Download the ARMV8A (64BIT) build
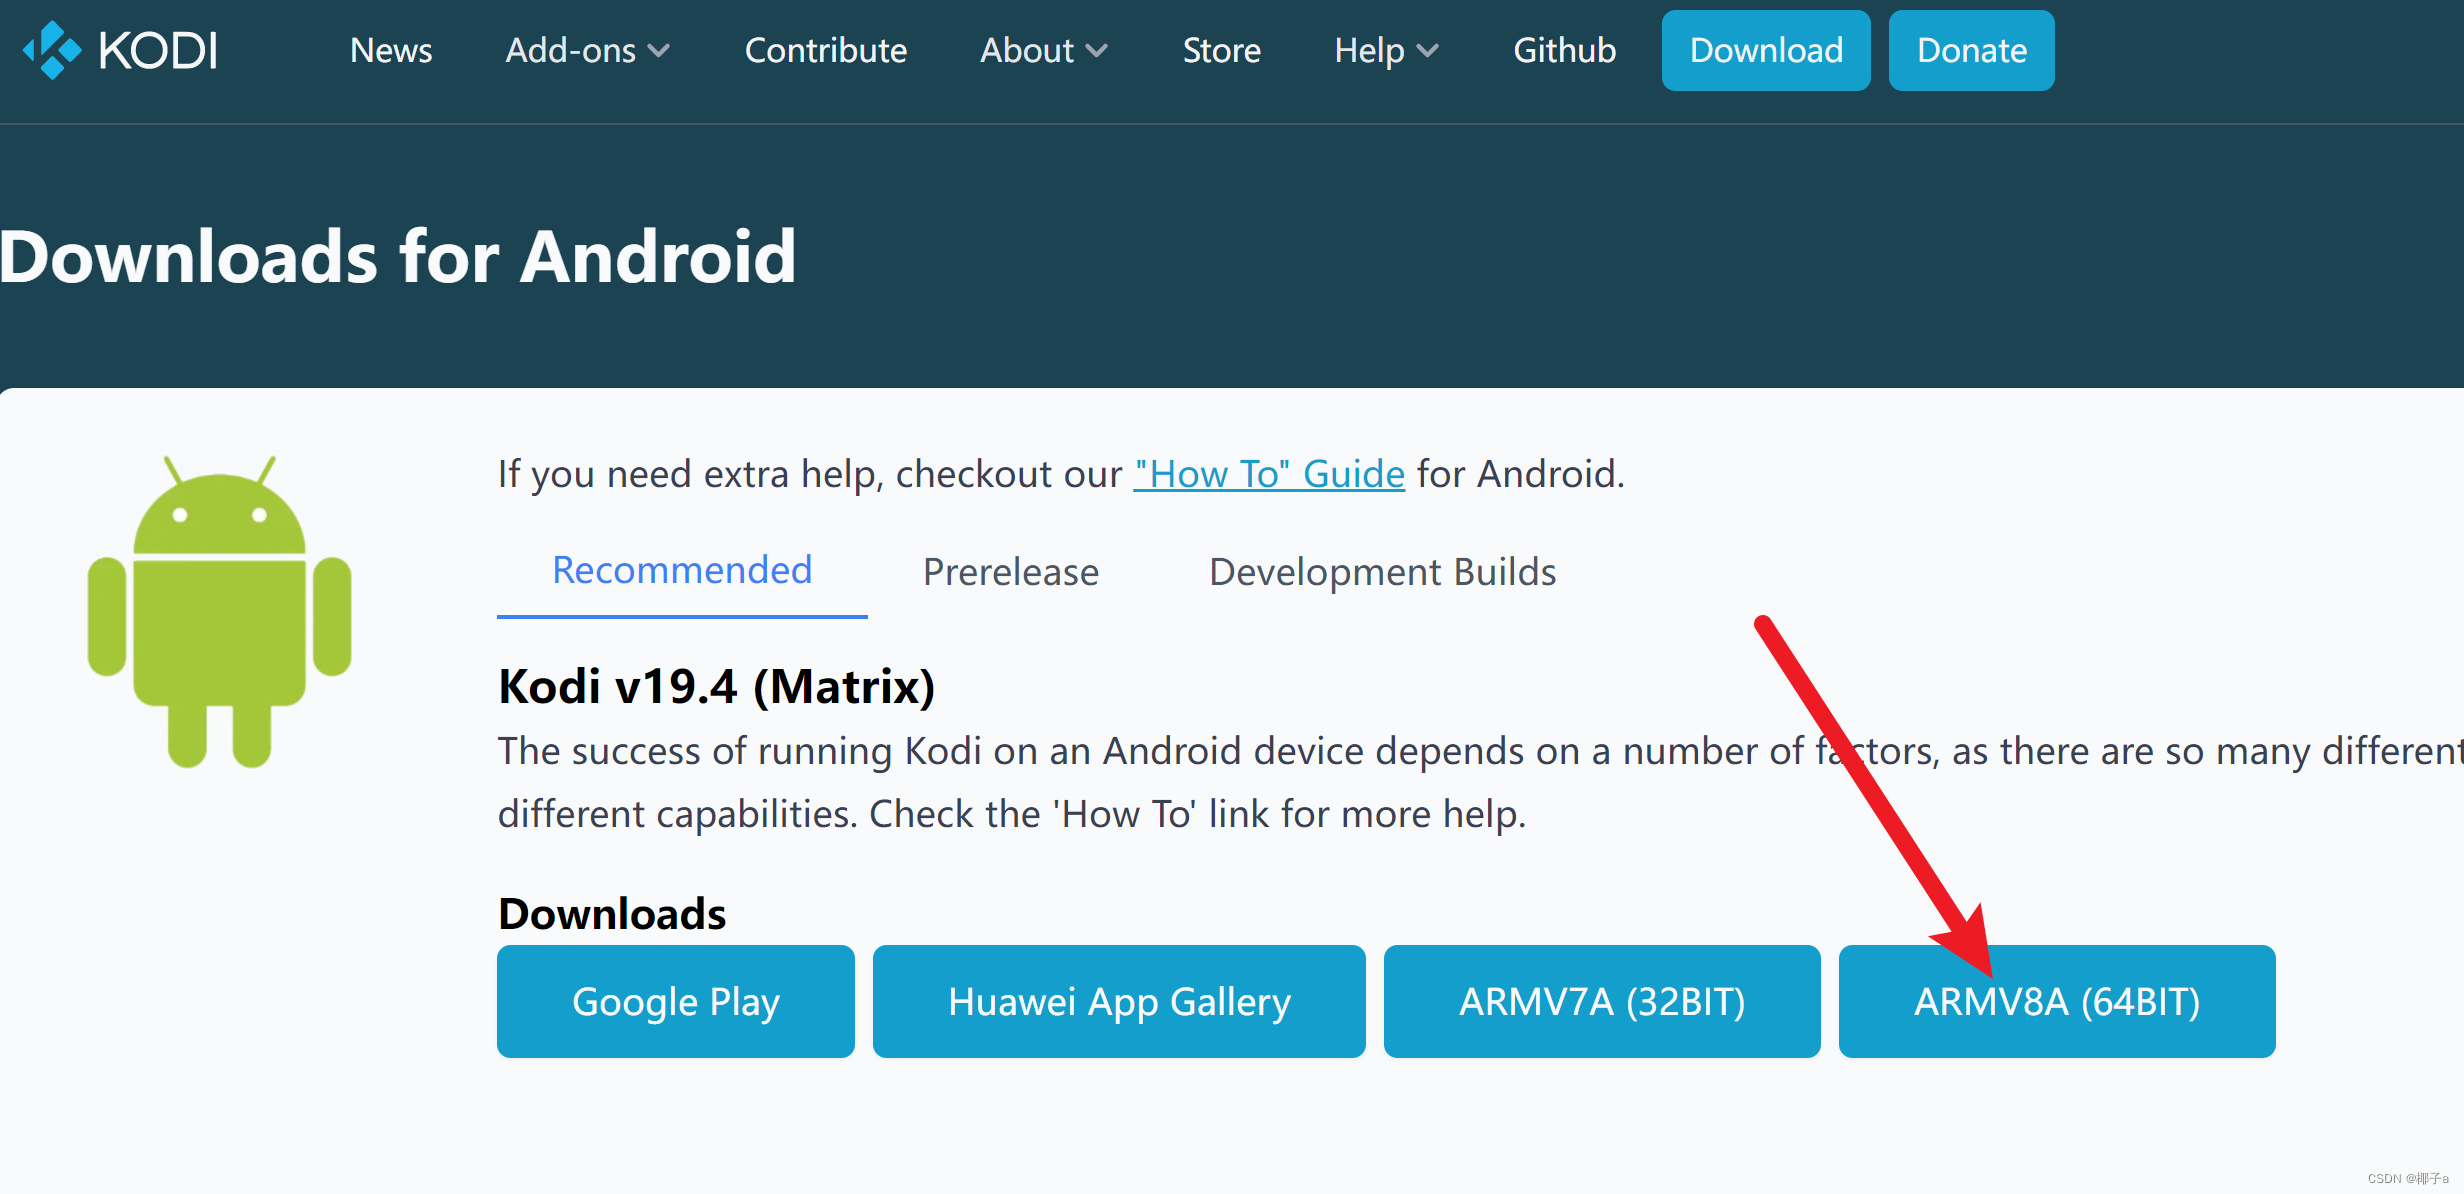 (x=2056, y=1001)
